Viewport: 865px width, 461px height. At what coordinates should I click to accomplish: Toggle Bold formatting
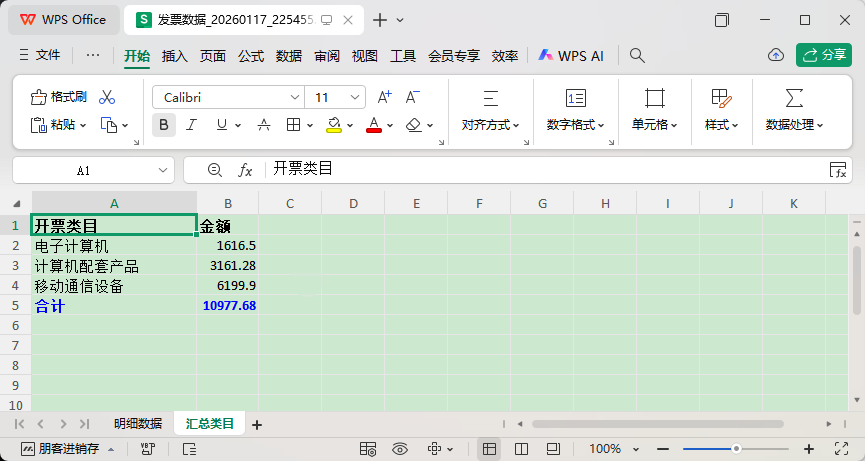pyautogui.click(x=164, y=125)
